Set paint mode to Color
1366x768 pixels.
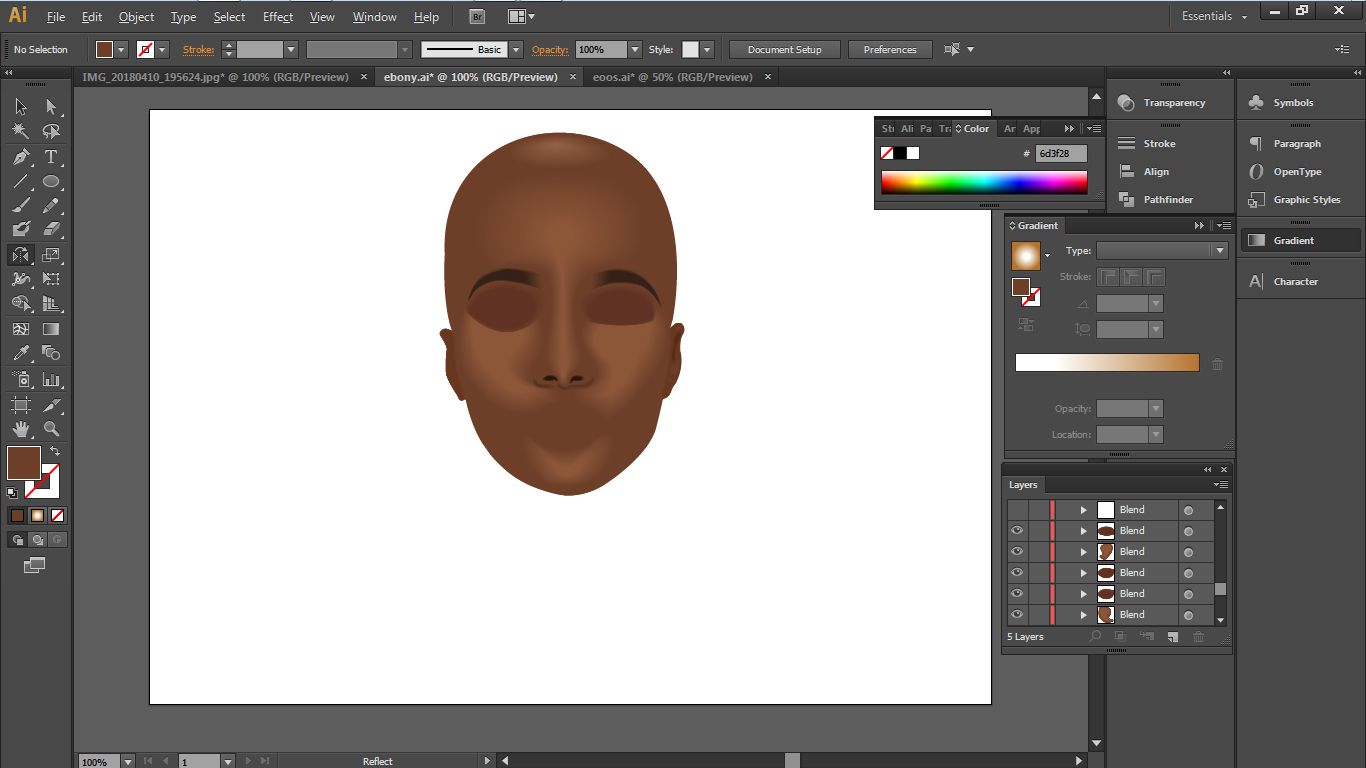pos(17,516)
